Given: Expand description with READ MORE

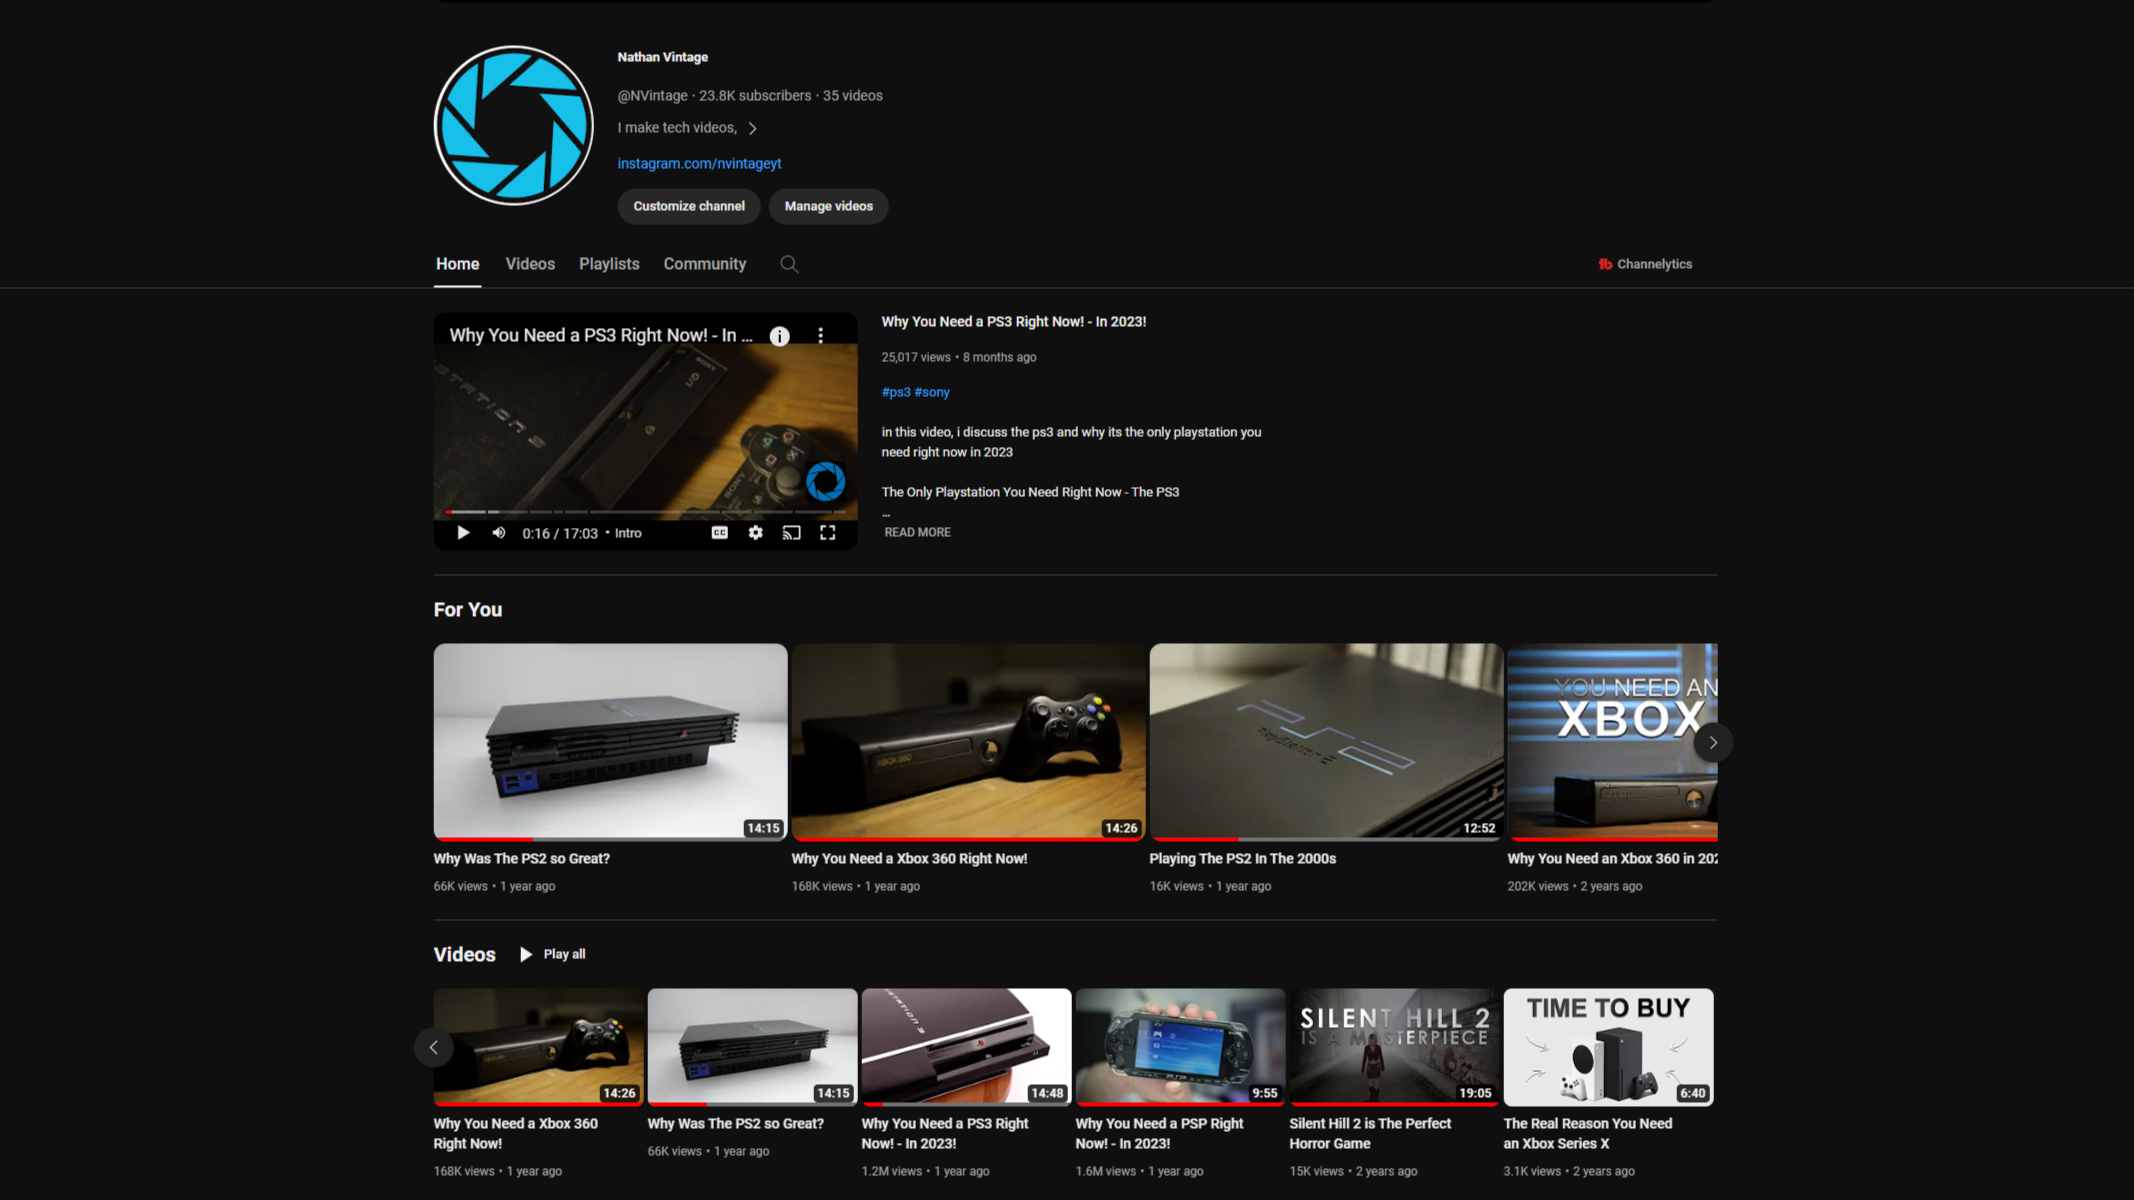Looking at the screenshot, I should point(917,532).
